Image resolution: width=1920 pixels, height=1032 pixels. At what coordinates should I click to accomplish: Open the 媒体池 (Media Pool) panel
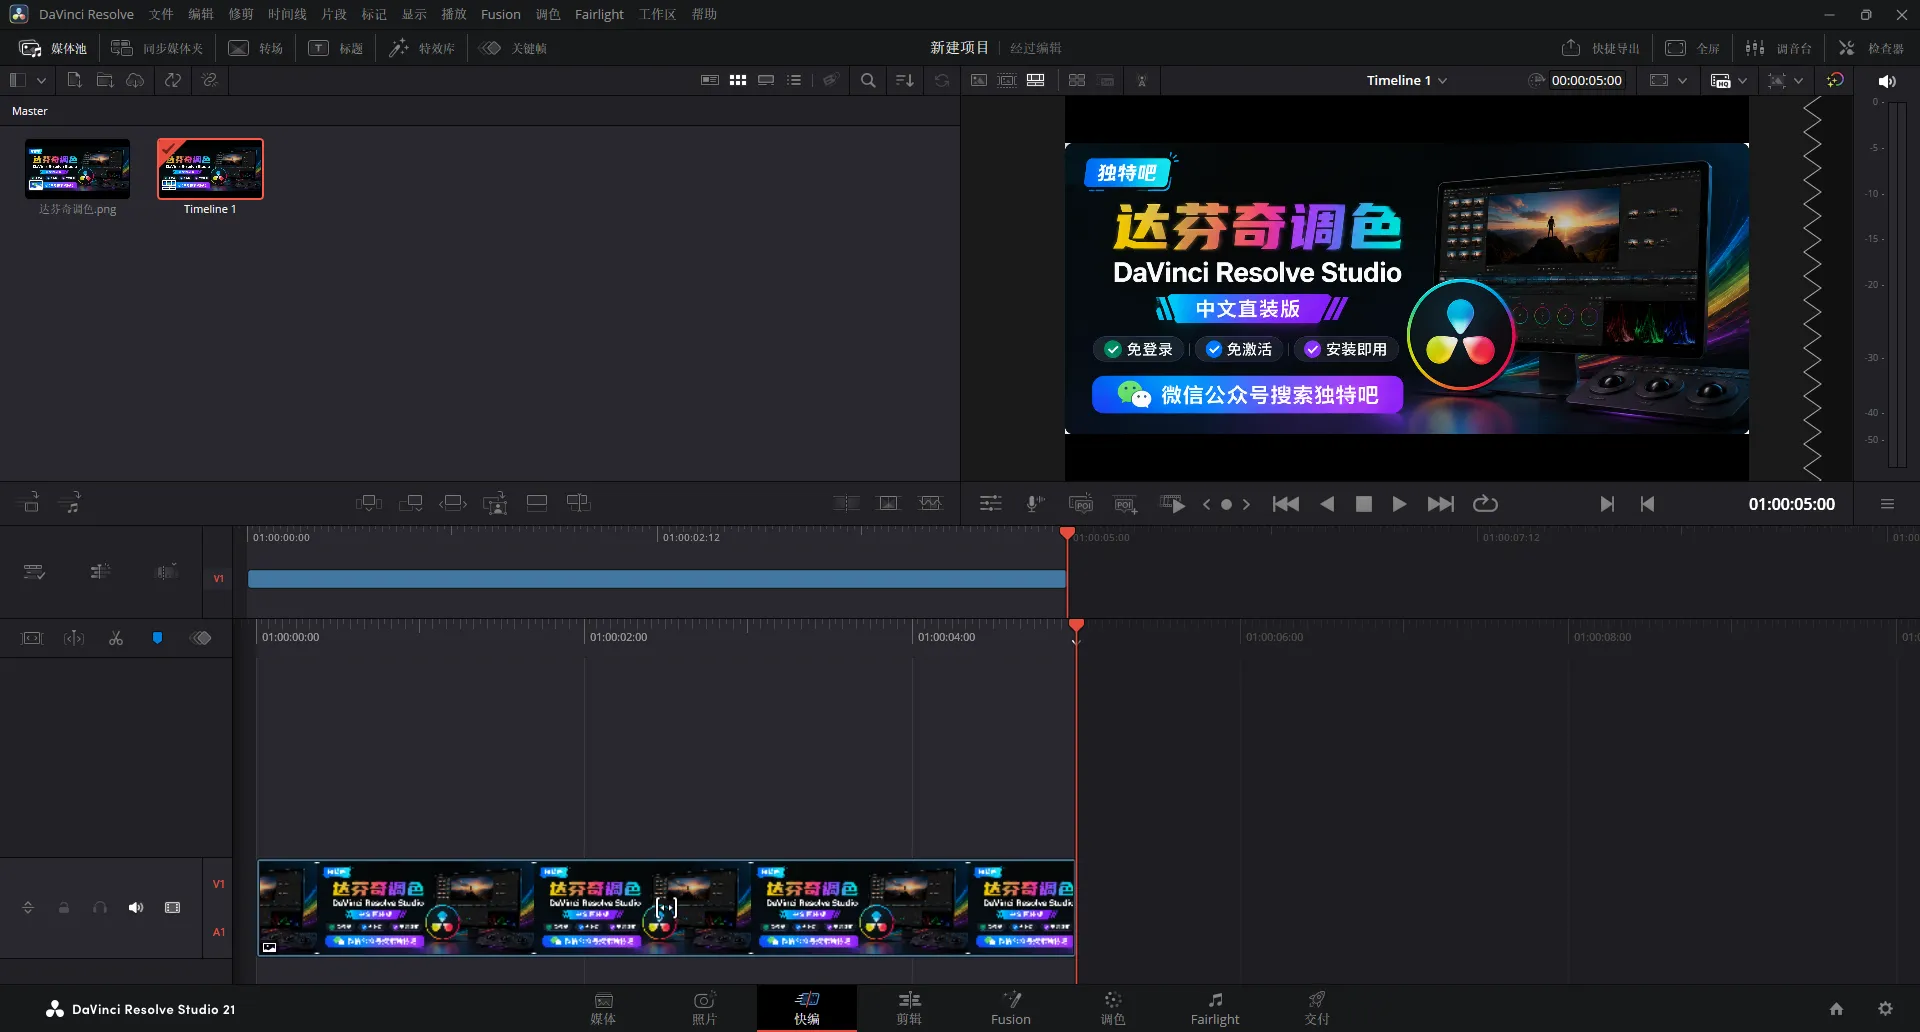tap(54, 48)
